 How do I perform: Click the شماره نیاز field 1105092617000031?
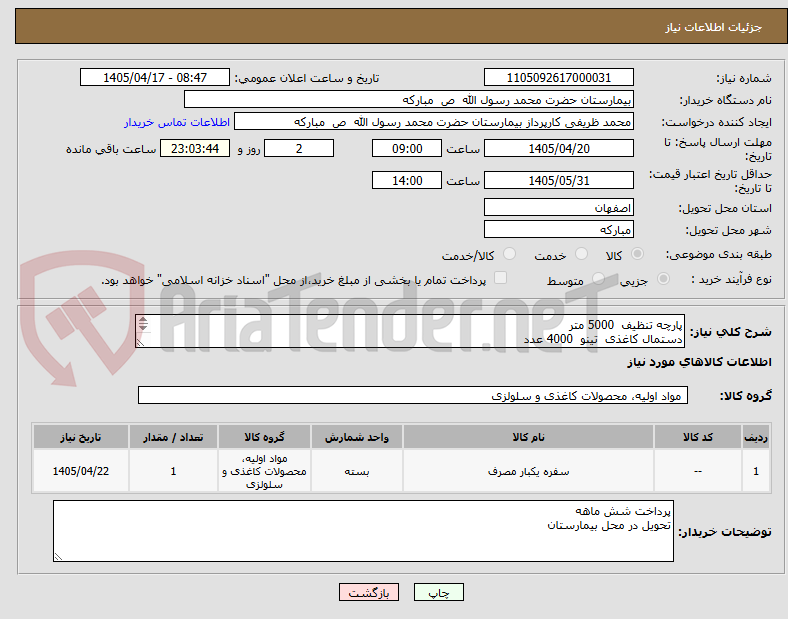coord(558,77)
